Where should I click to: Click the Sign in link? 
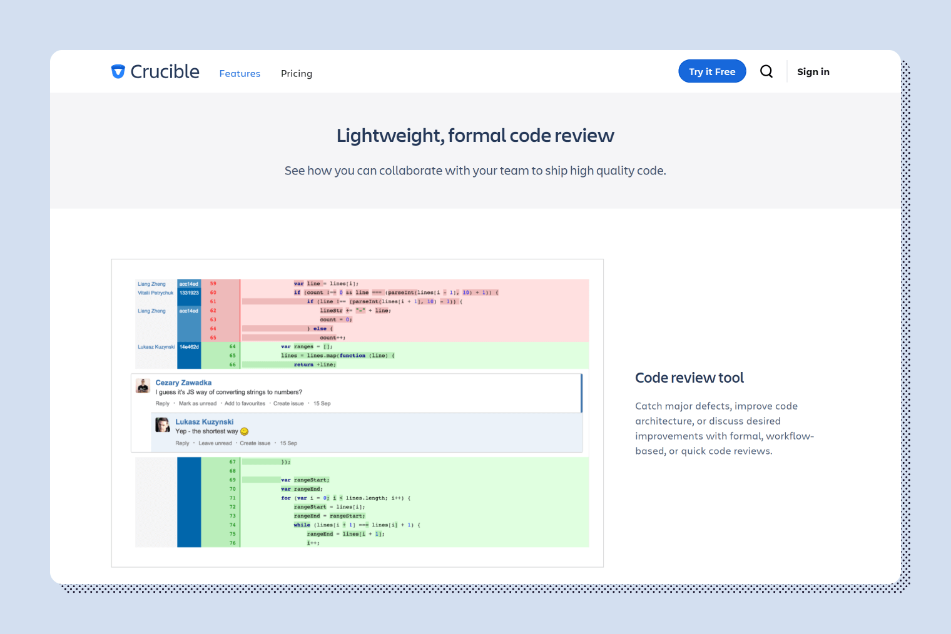(x=813, y=72)
